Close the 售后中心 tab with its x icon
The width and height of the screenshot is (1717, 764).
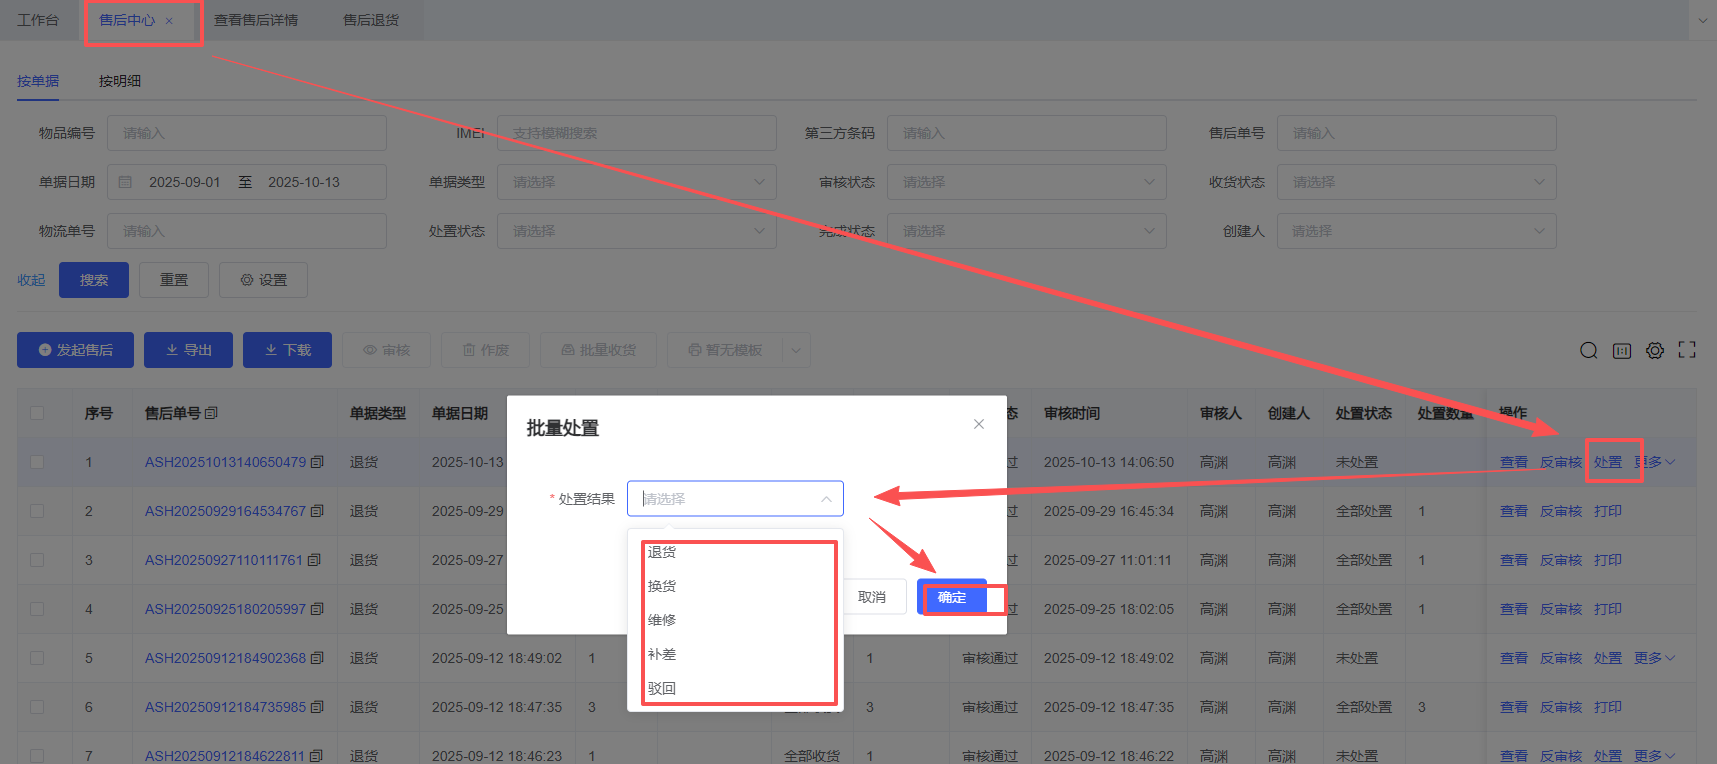point(169,21)
